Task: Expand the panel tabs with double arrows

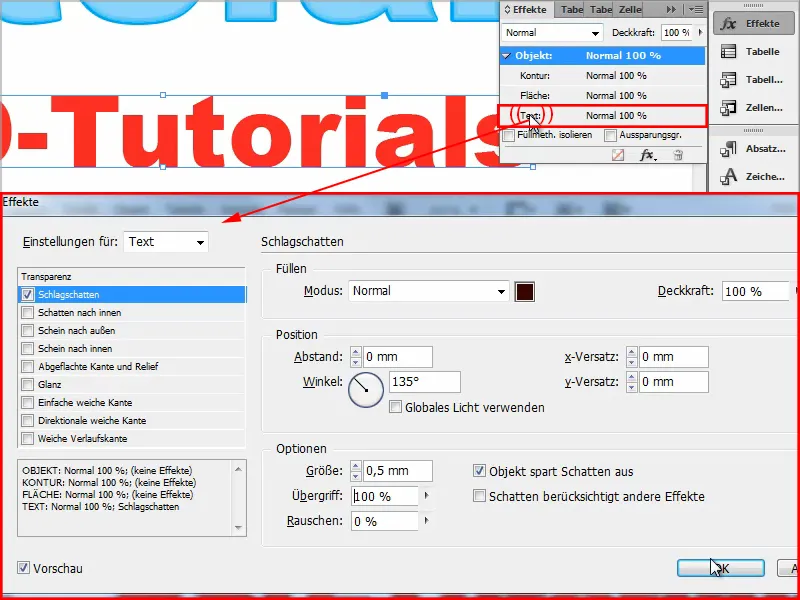Action: tap(671, 9)
